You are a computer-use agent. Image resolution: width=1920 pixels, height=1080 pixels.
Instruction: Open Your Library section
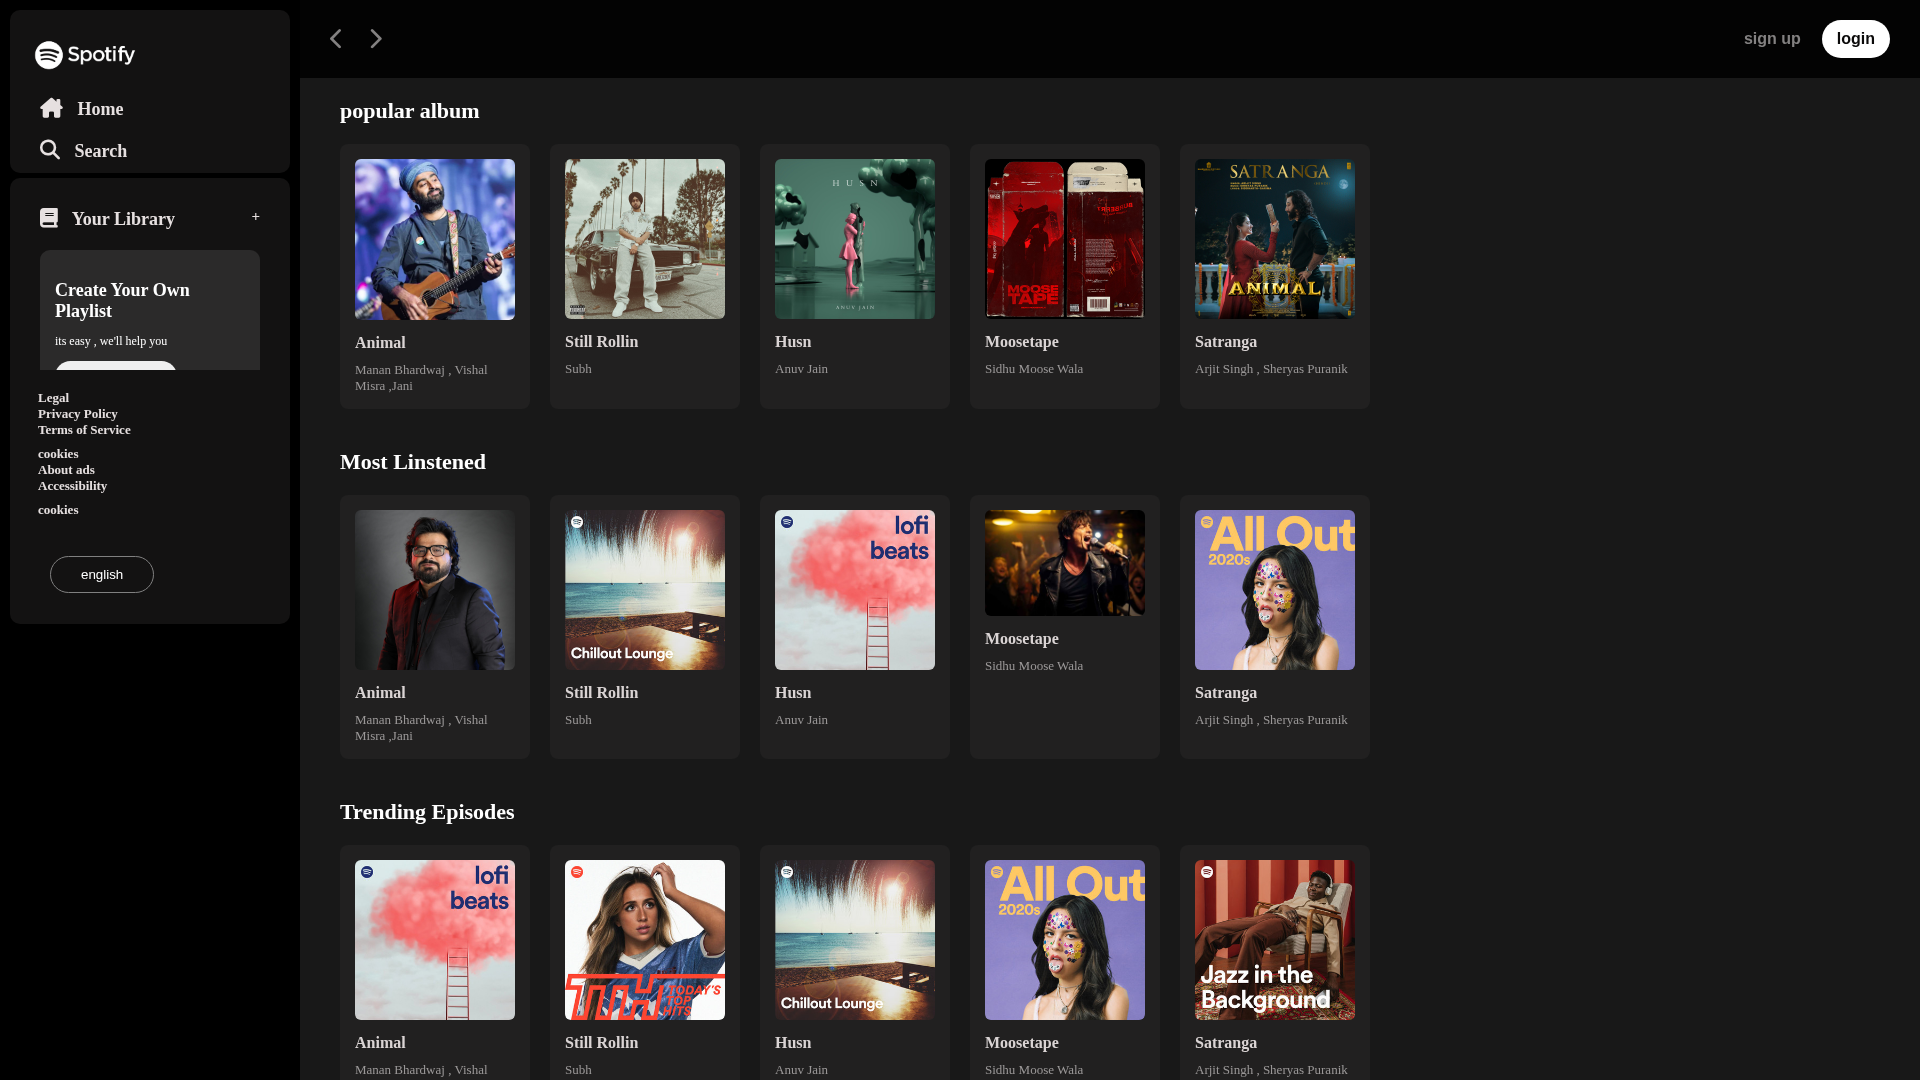click(x=123, y=219)
